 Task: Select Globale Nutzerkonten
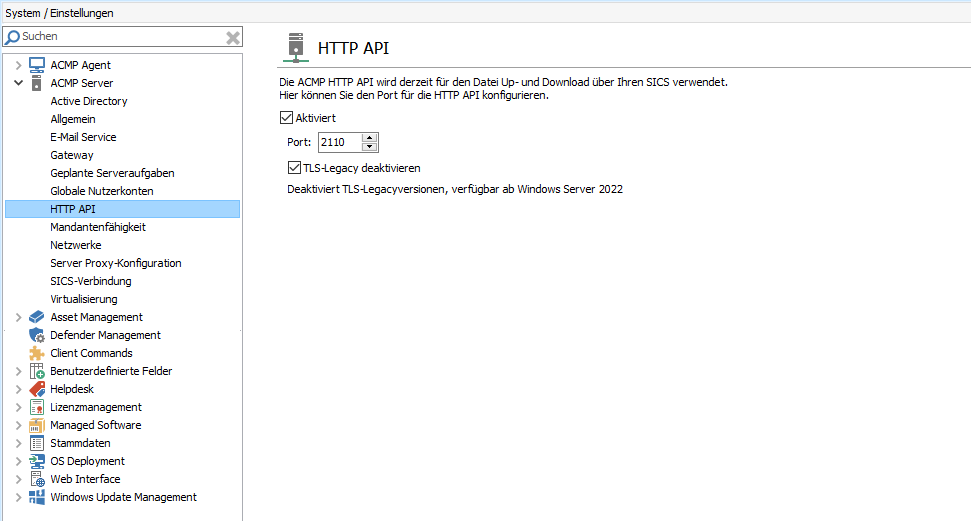point(102,191)
